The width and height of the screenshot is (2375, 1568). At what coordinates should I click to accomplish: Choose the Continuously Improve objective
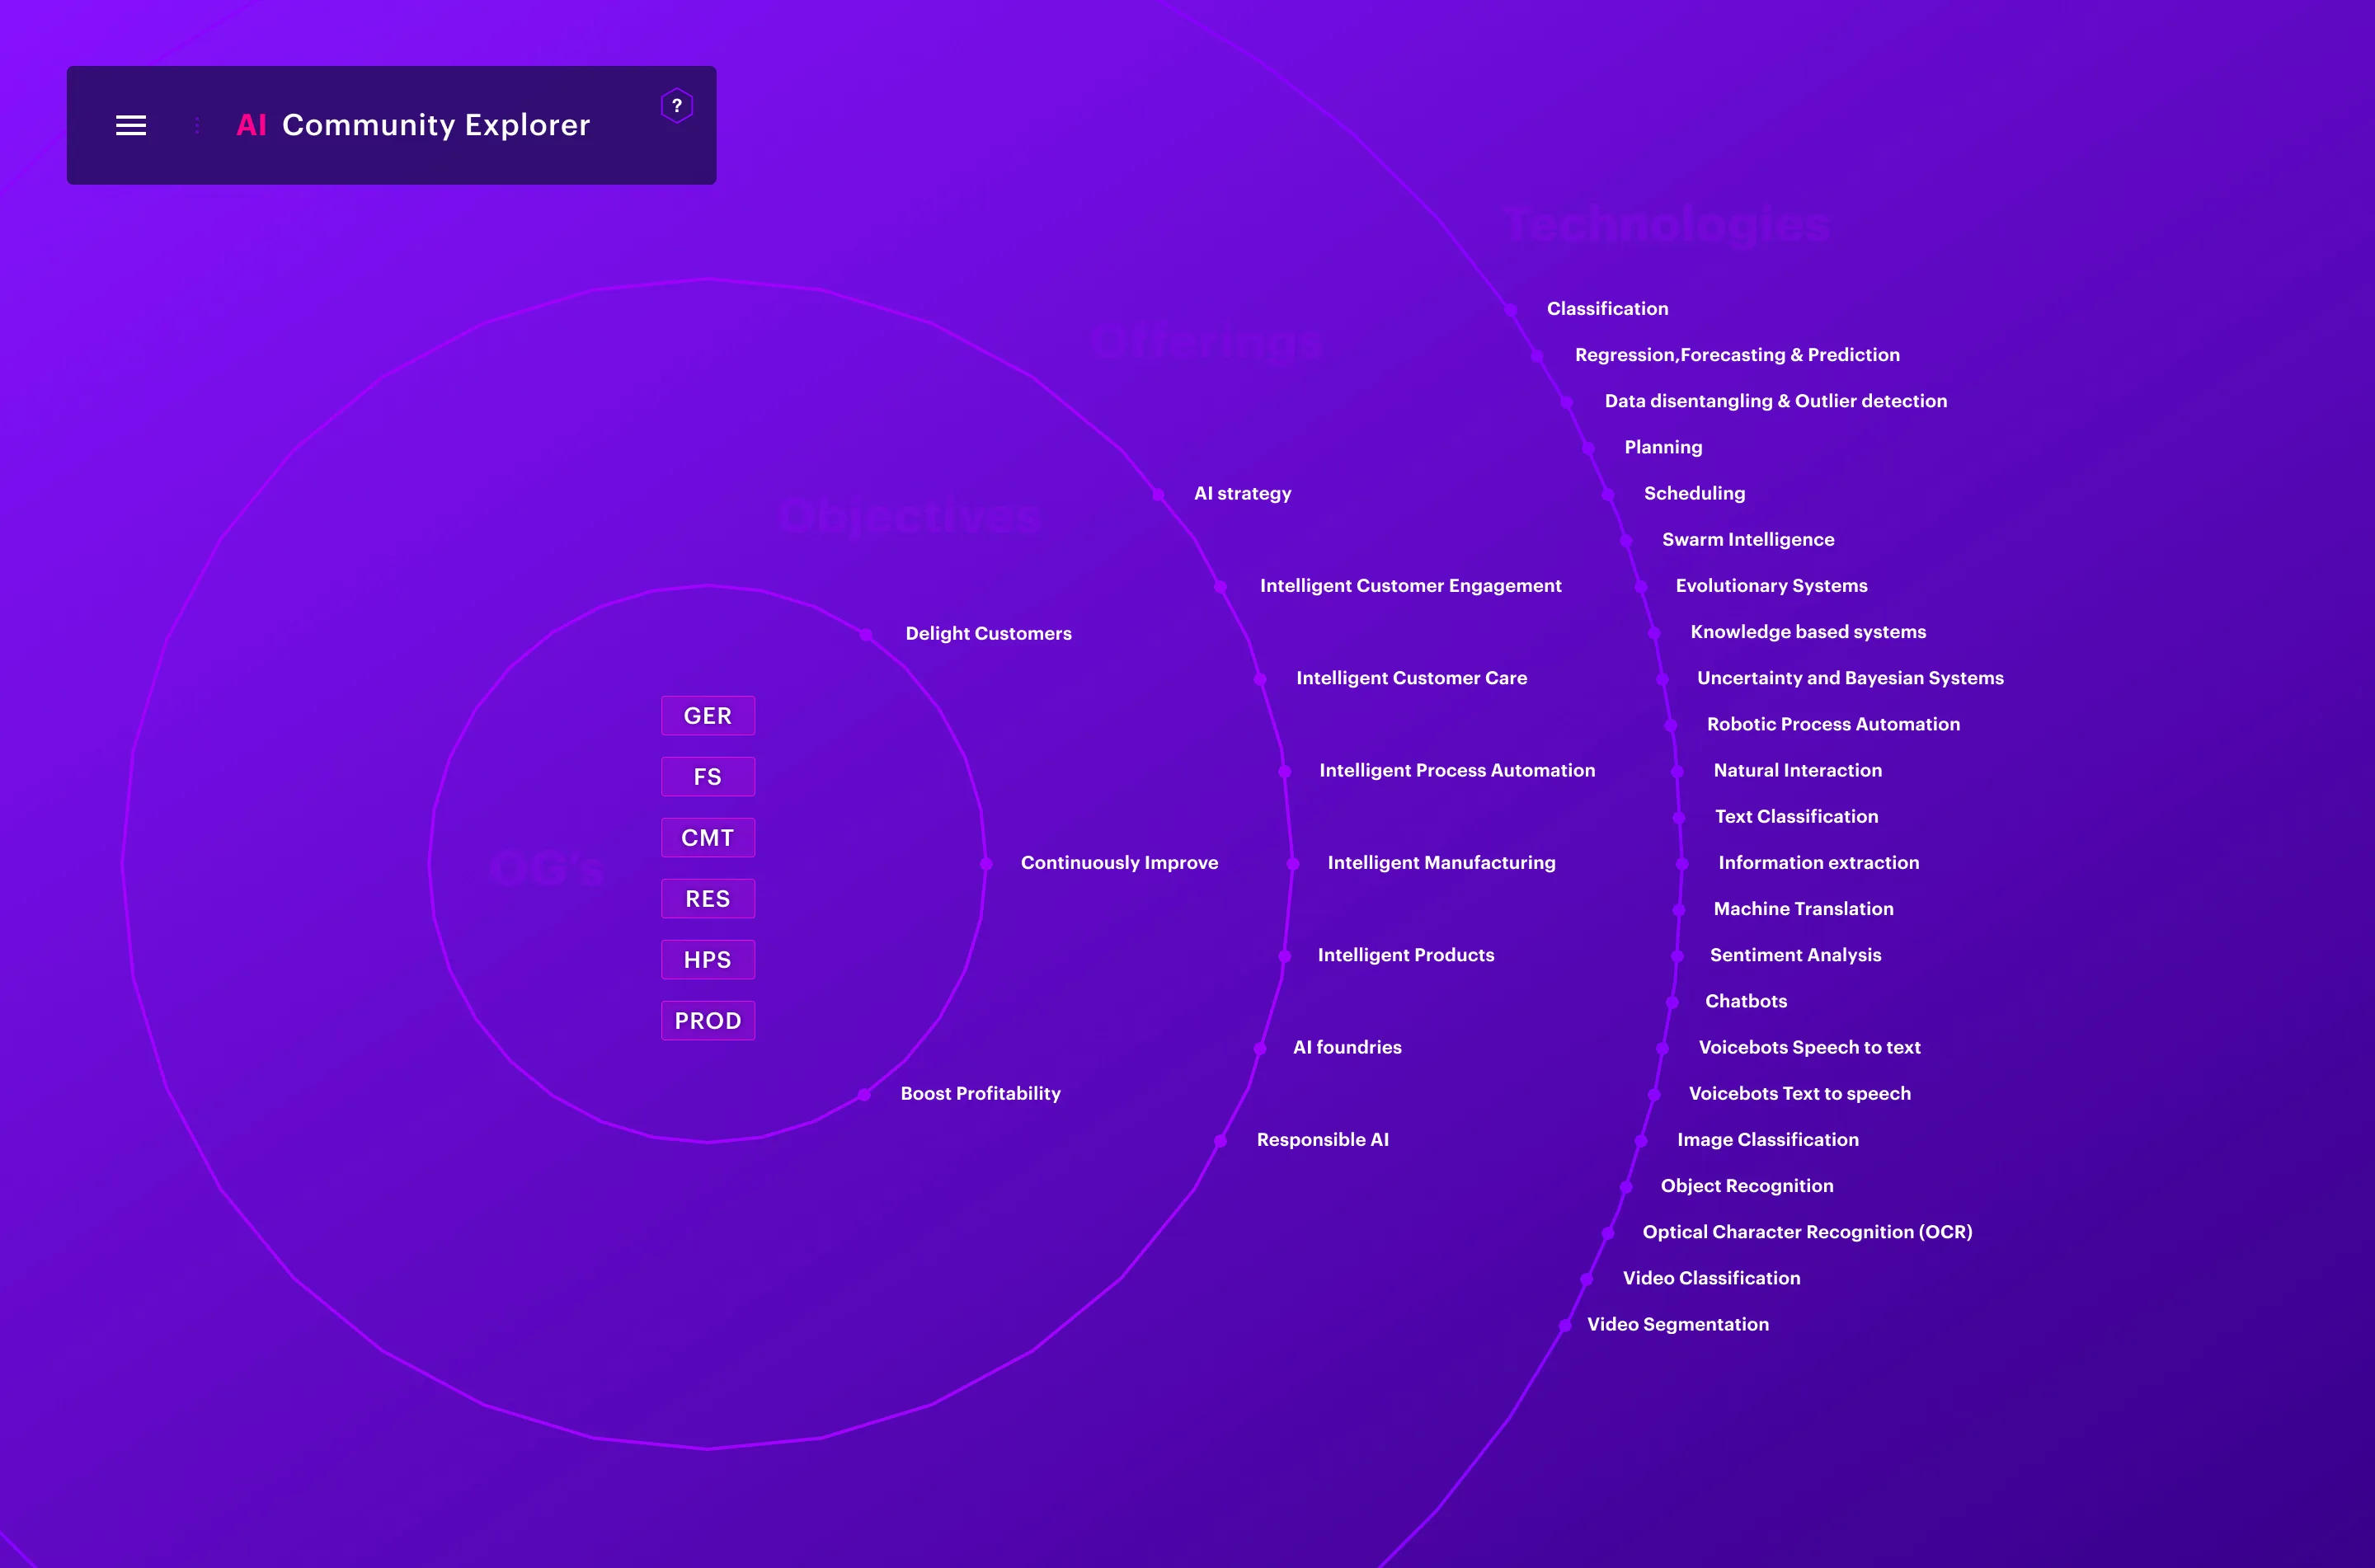pyautogui.click(x=1119, y=862)
